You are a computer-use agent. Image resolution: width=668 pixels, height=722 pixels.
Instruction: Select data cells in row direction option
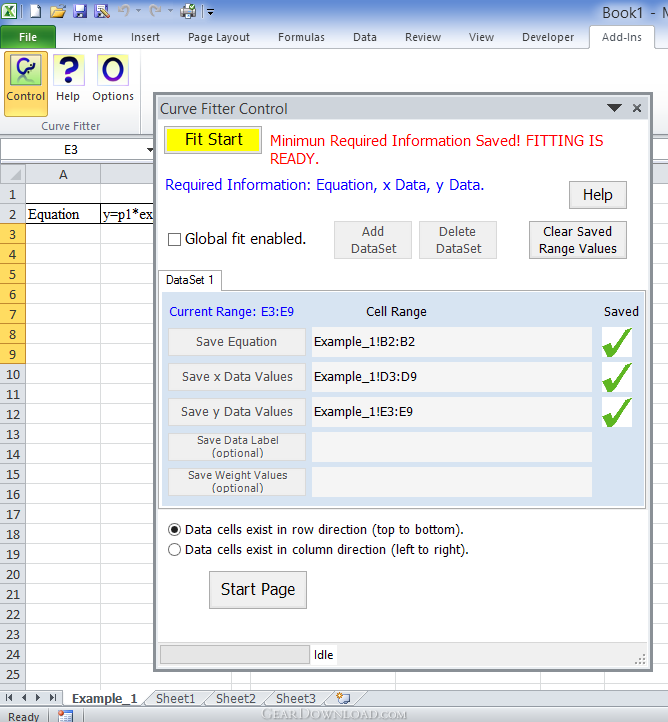[174, 530]
